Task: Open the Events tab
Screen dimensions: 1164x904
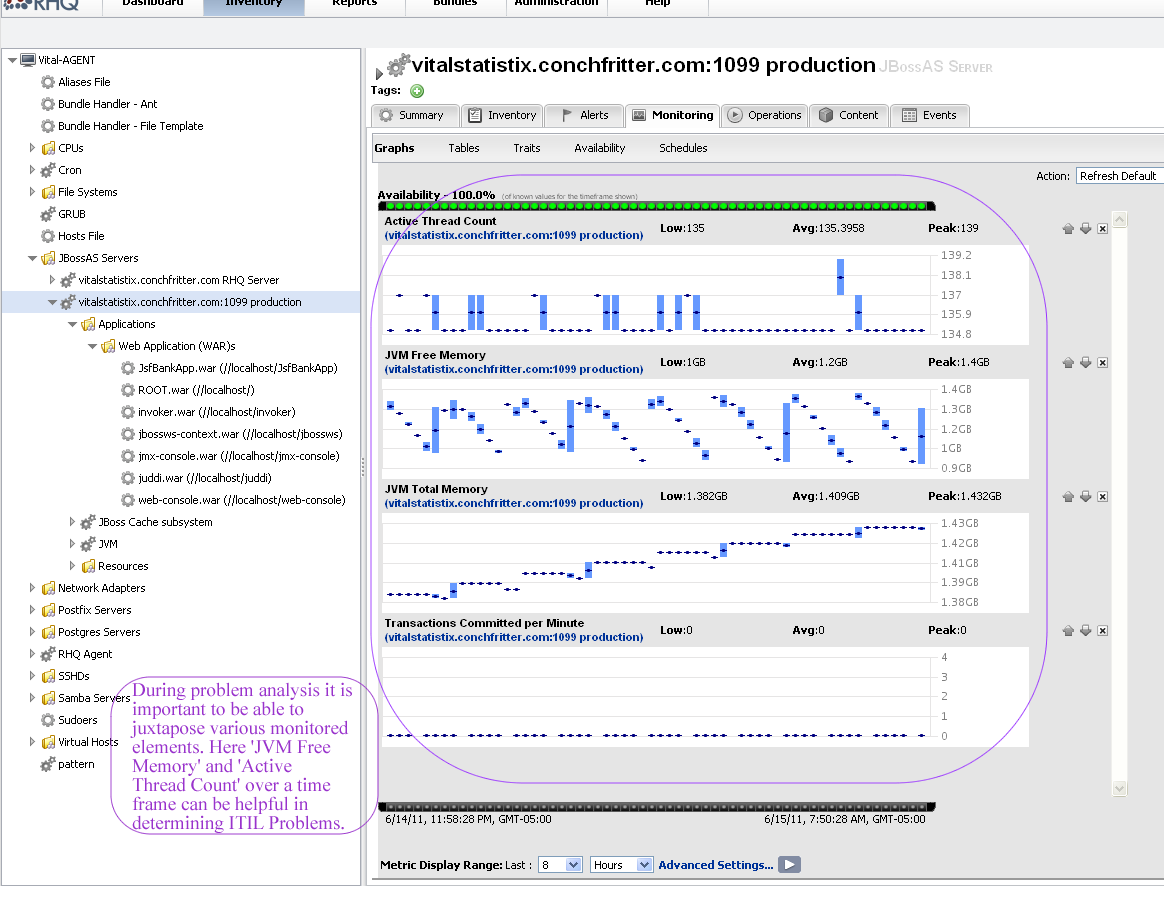Action: (929, 115)
